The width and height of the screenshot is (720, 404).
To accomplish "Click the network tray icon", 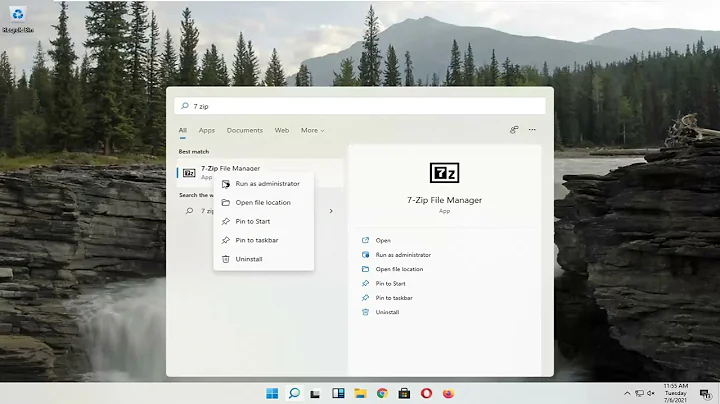I will pos(639,393).
